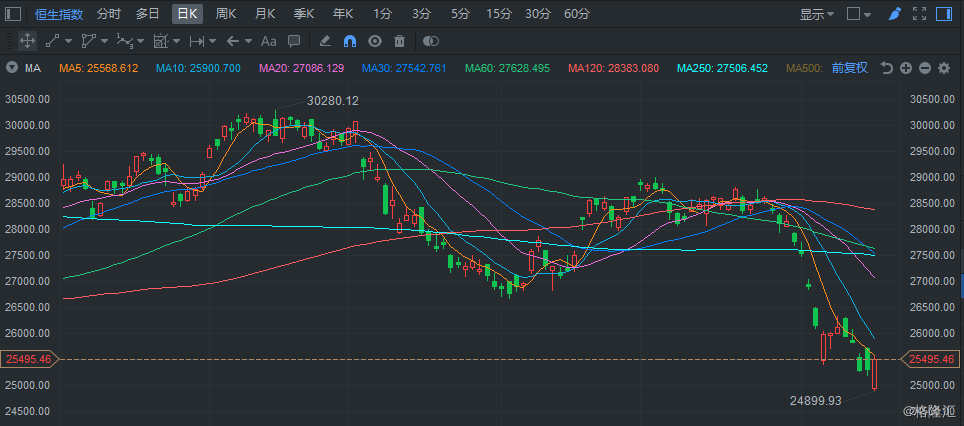
Task: Toggle the right side panel
Action: pos(944,14)
